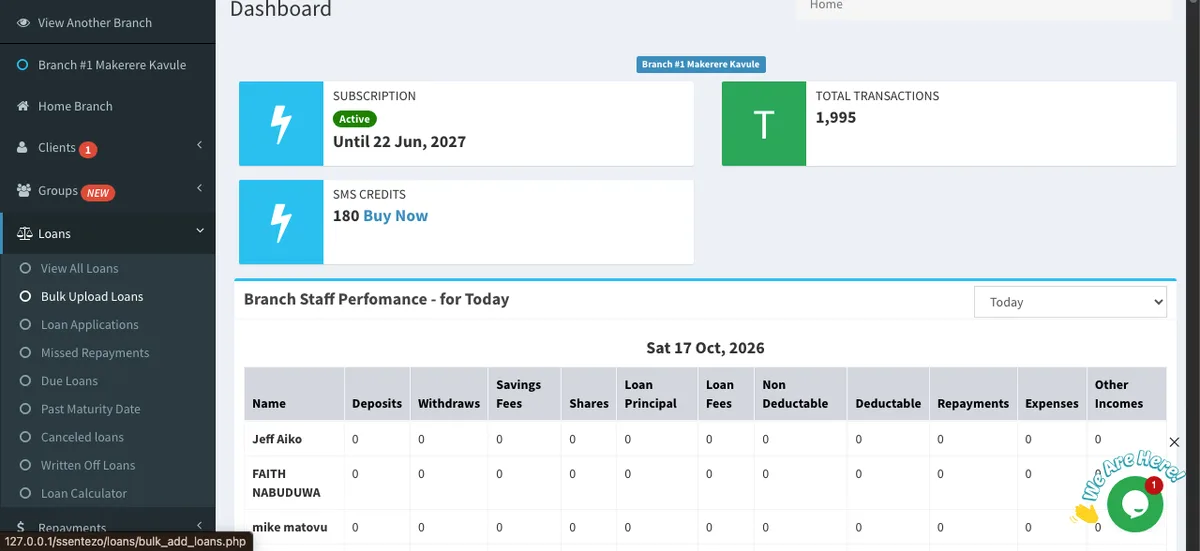
Task: Open the green live chat bubble
Action: pos(1135,504)
